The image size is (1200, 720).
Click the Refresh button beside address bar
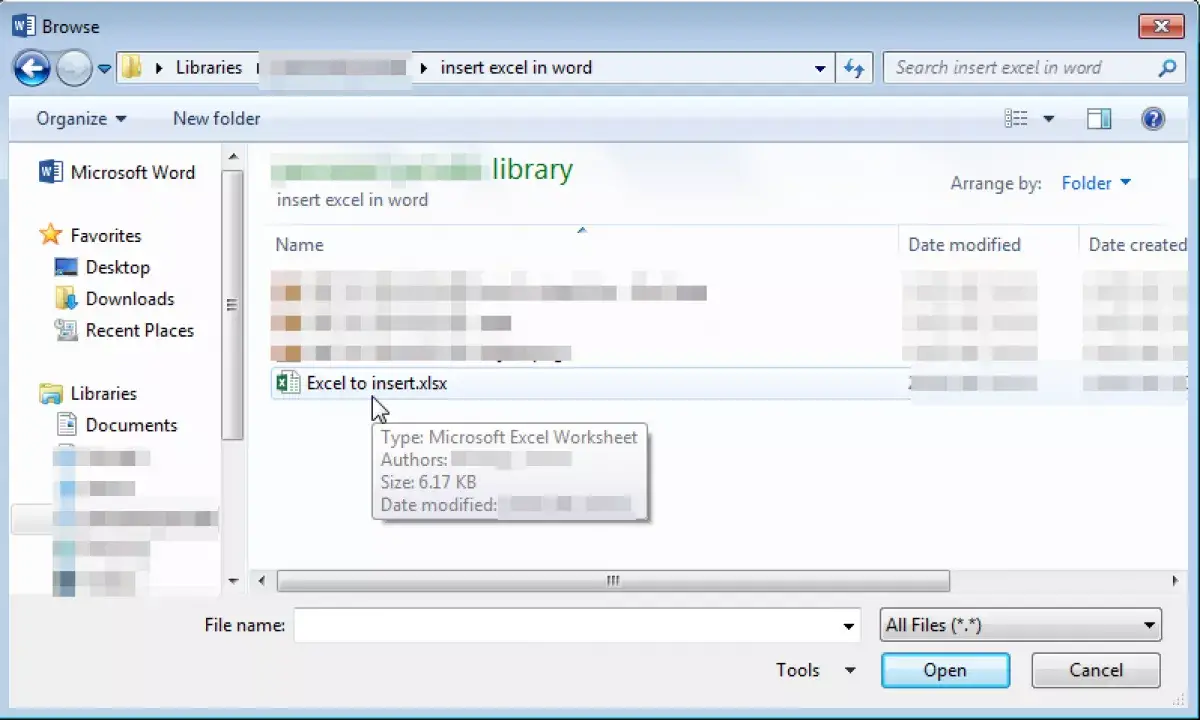tap(853, 68)
